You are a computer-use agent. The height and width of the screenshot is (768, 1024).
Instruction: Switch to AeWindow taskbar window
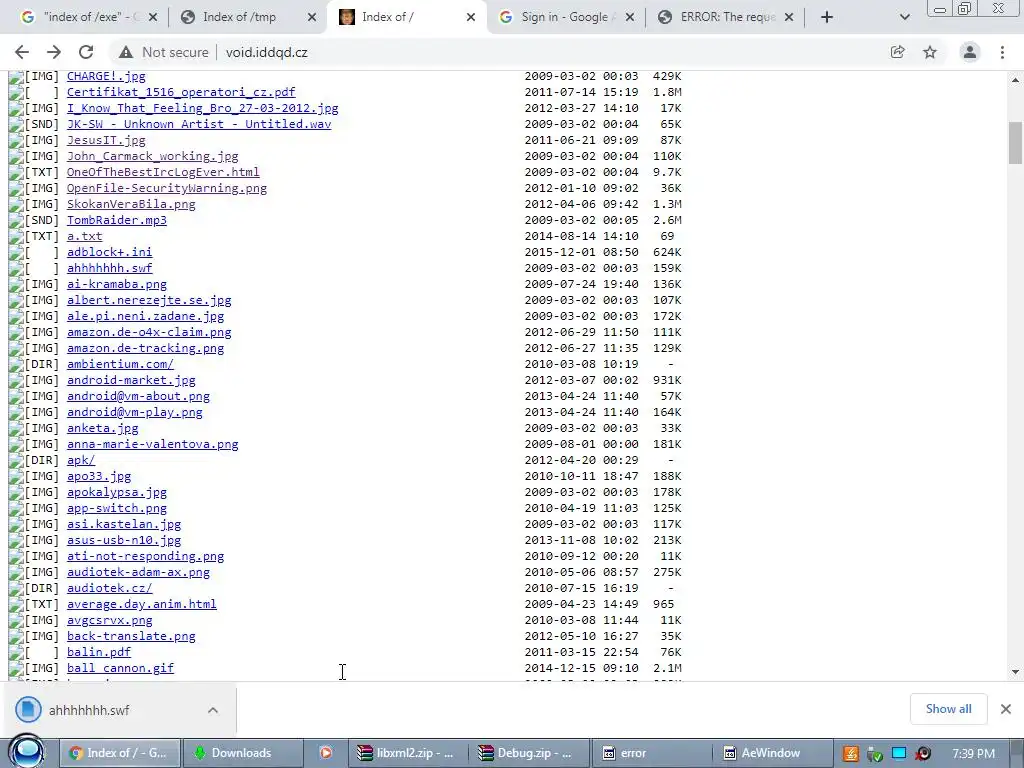[x=771, y=753]
